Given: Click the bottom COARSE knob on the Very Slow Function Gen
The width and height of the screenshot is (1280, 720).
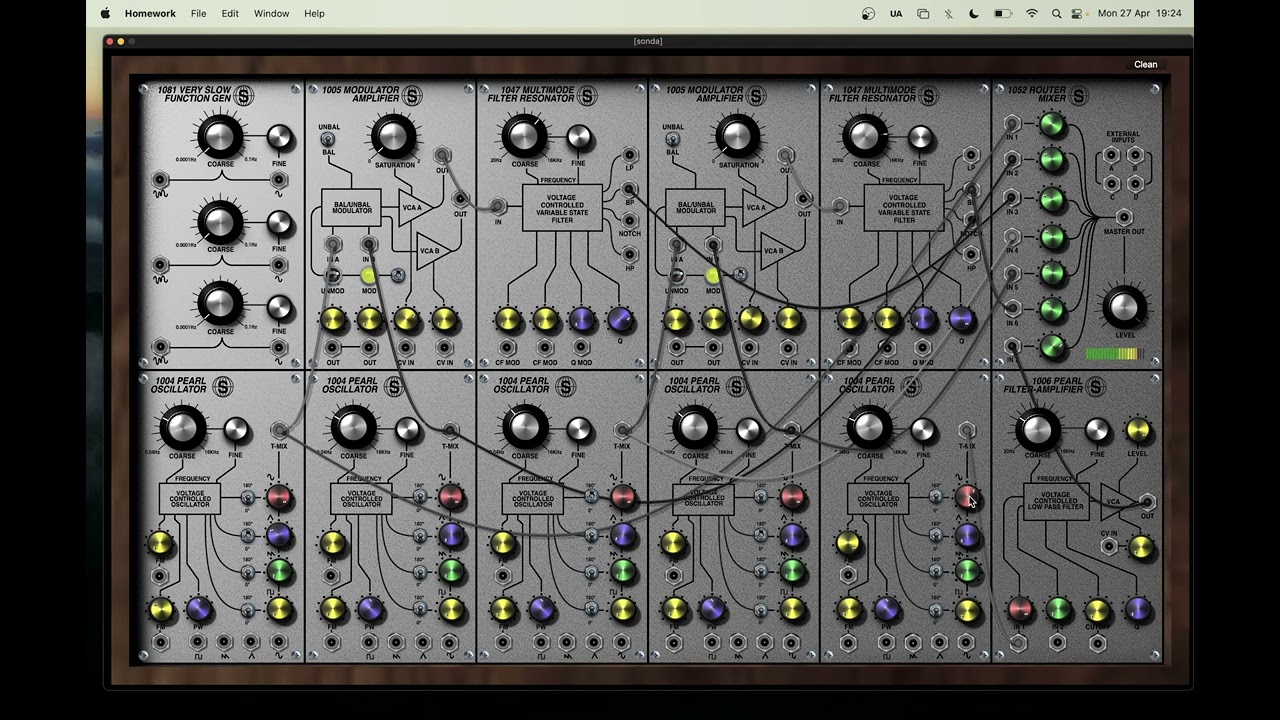Looking at the screenshot, I should coord(220,303).
